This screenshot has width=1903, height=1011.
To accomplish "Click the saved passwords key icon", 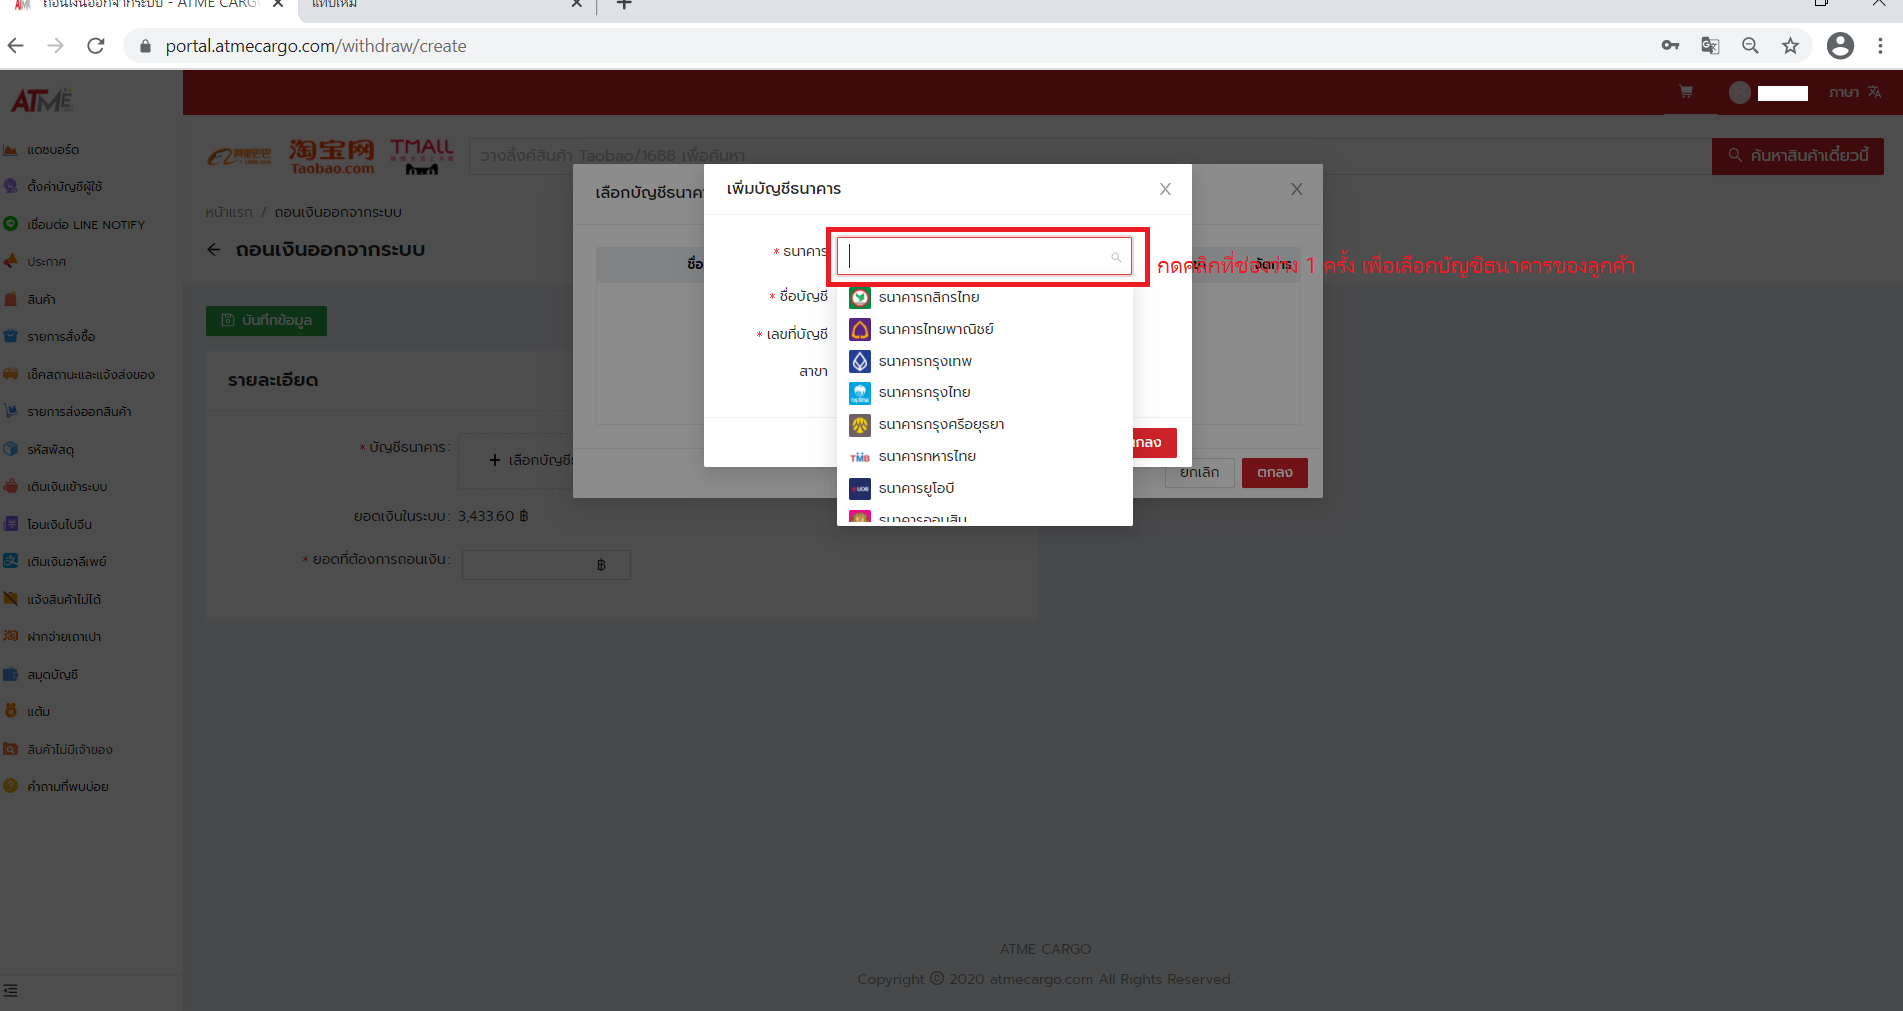I will (1670, 46).
